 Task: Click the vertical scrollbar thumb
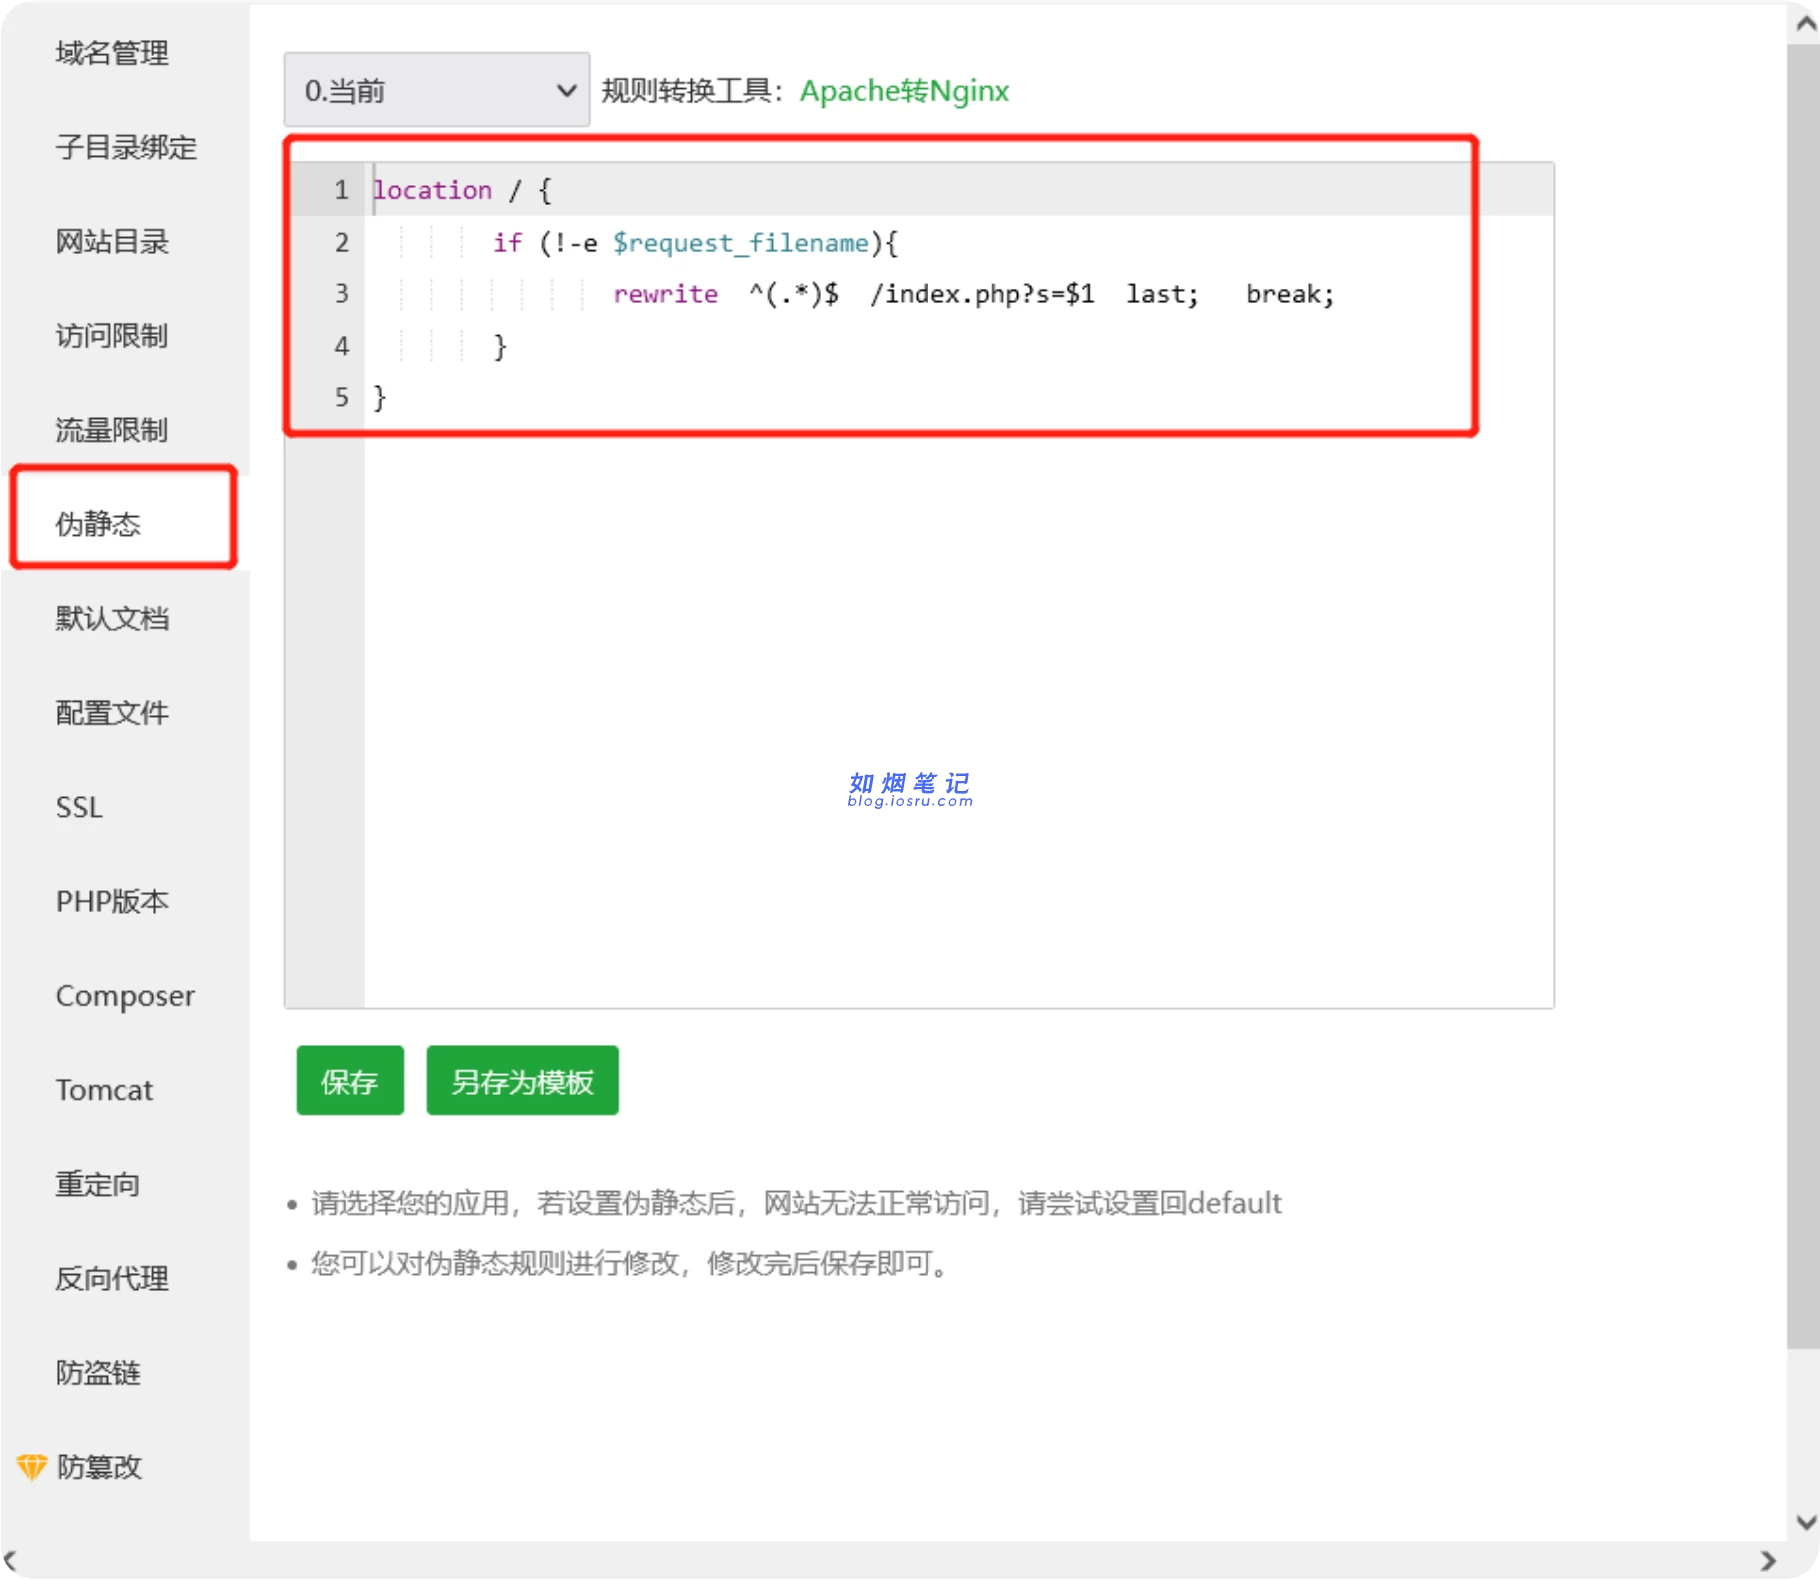point(1805,696)
